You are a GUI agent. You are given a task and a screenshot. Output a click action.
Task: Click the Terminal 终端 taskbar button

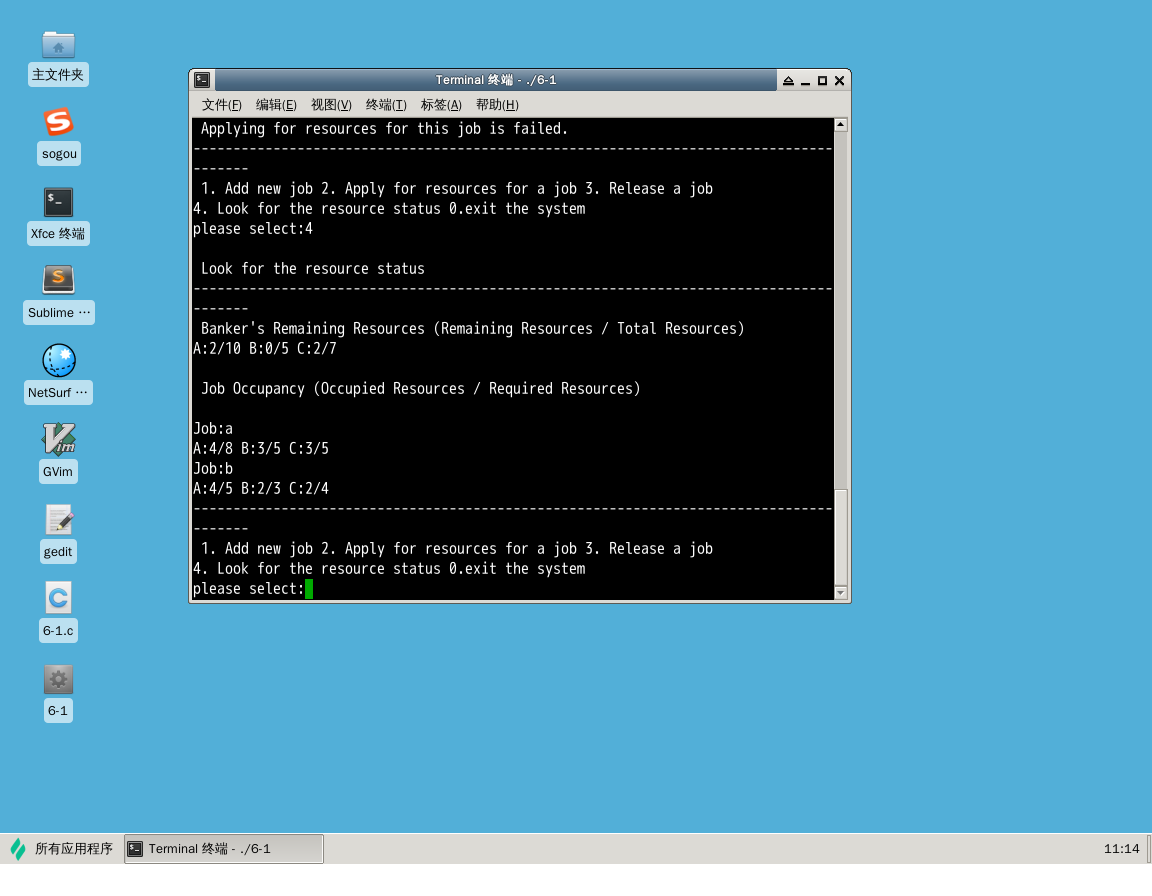(223, 849)
